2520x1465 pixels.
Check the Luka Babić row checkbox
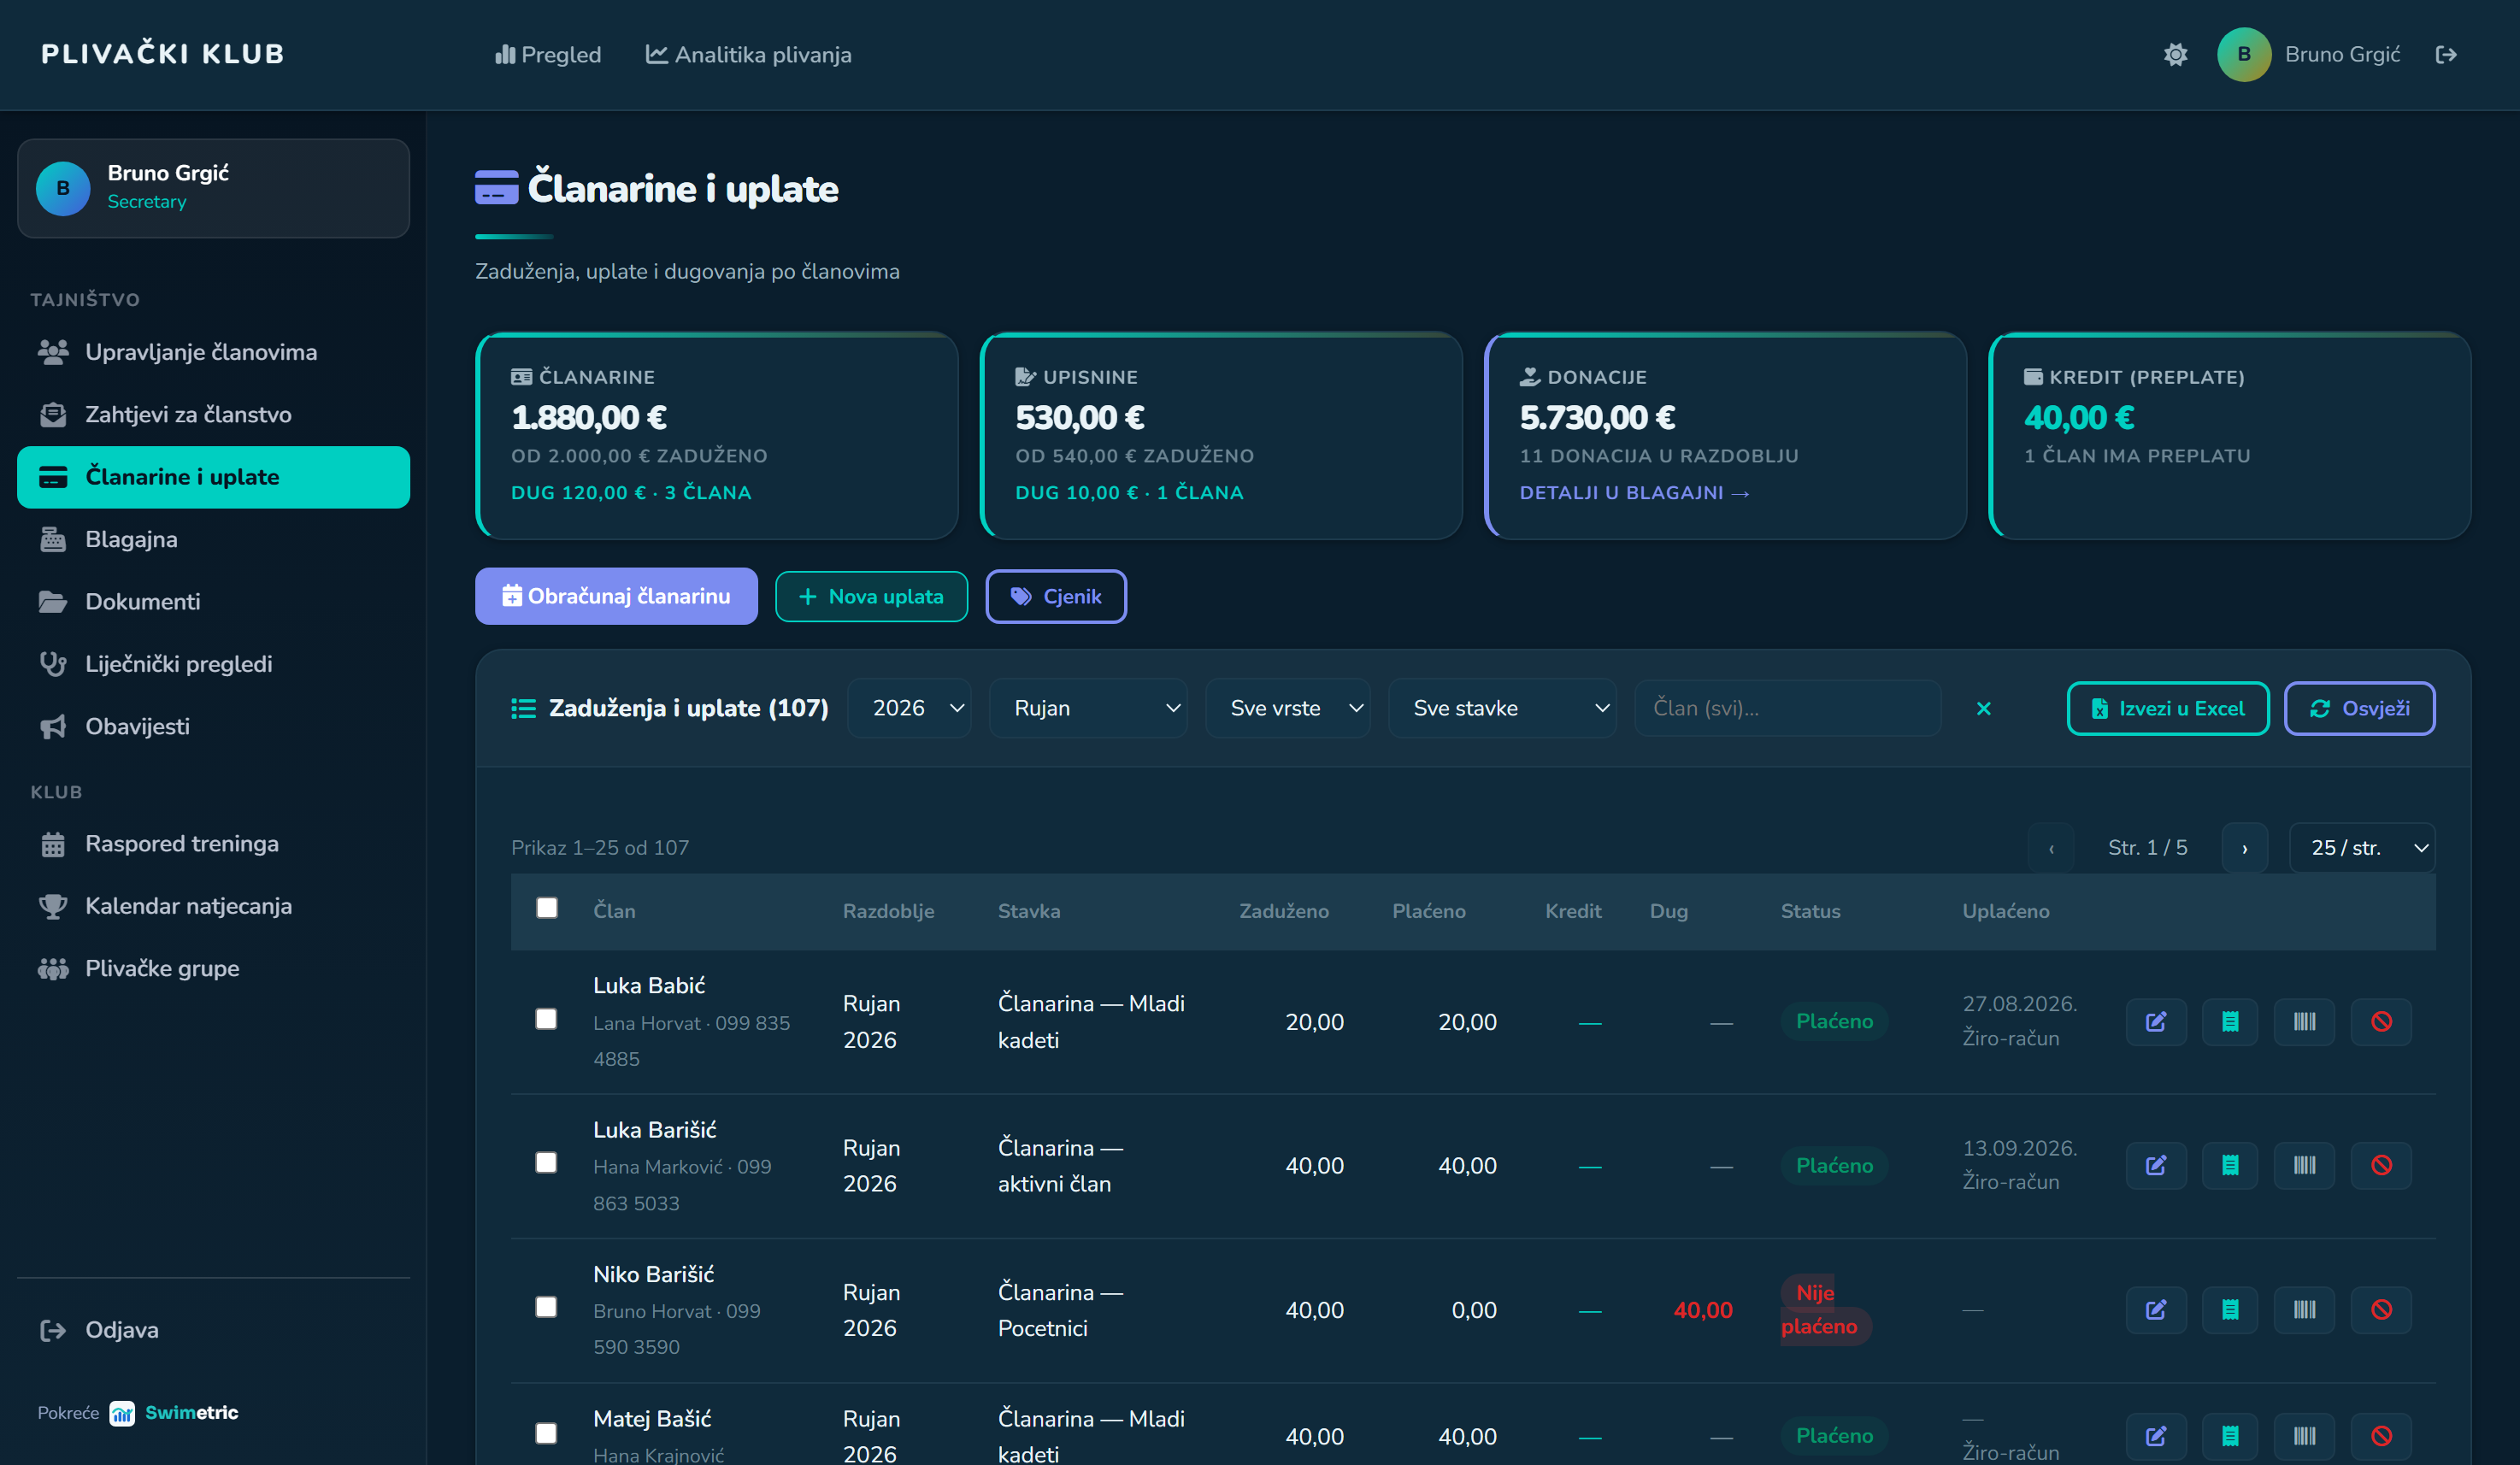(x=545, y=1019)
